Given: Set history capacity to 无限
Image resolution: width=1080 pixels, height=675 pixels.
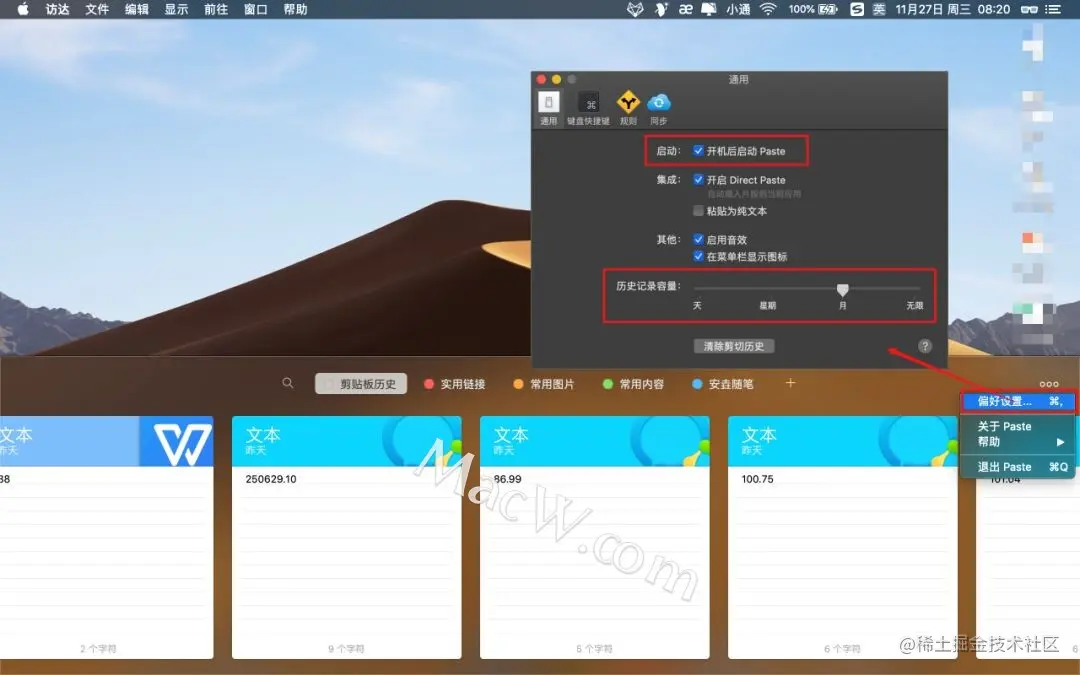Looking at the screenshot, I should tap(915, 305).
